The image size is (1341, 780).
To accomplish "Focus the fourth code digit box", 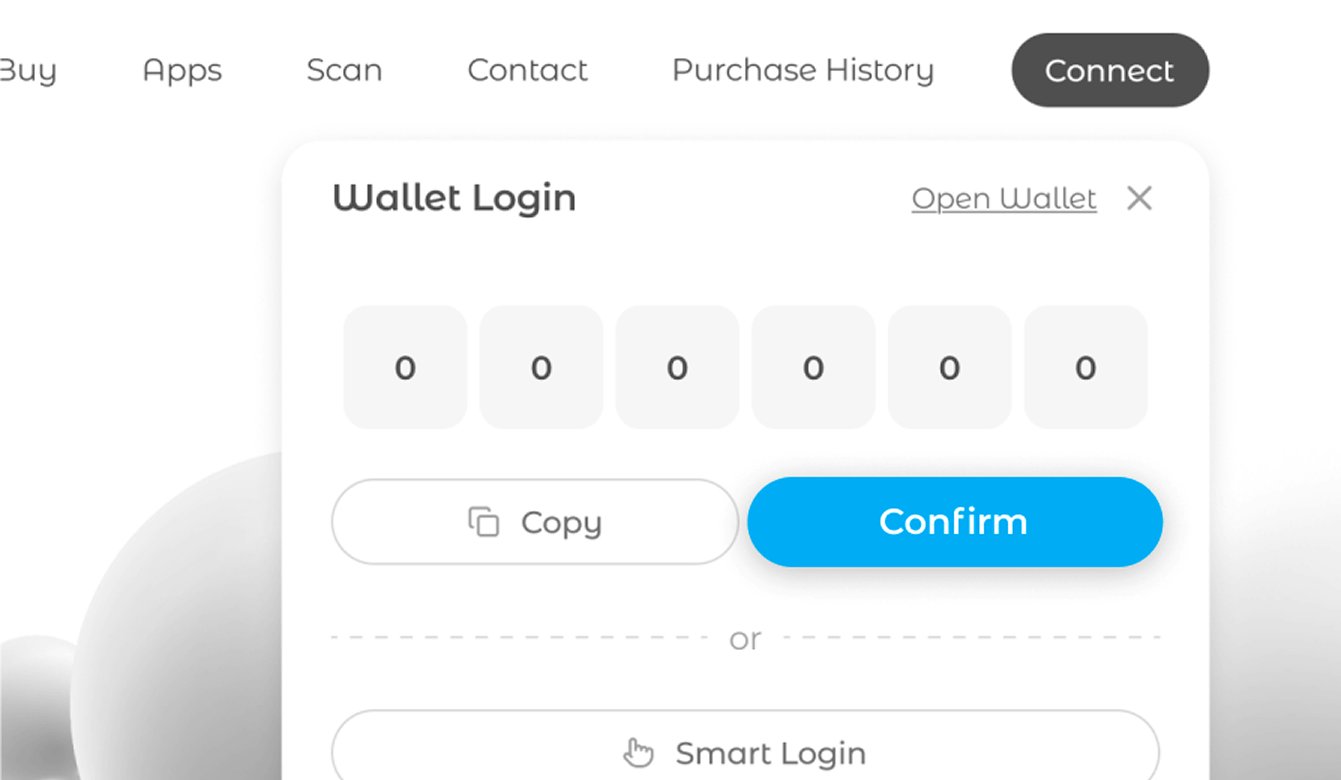I will pos(813,367).
